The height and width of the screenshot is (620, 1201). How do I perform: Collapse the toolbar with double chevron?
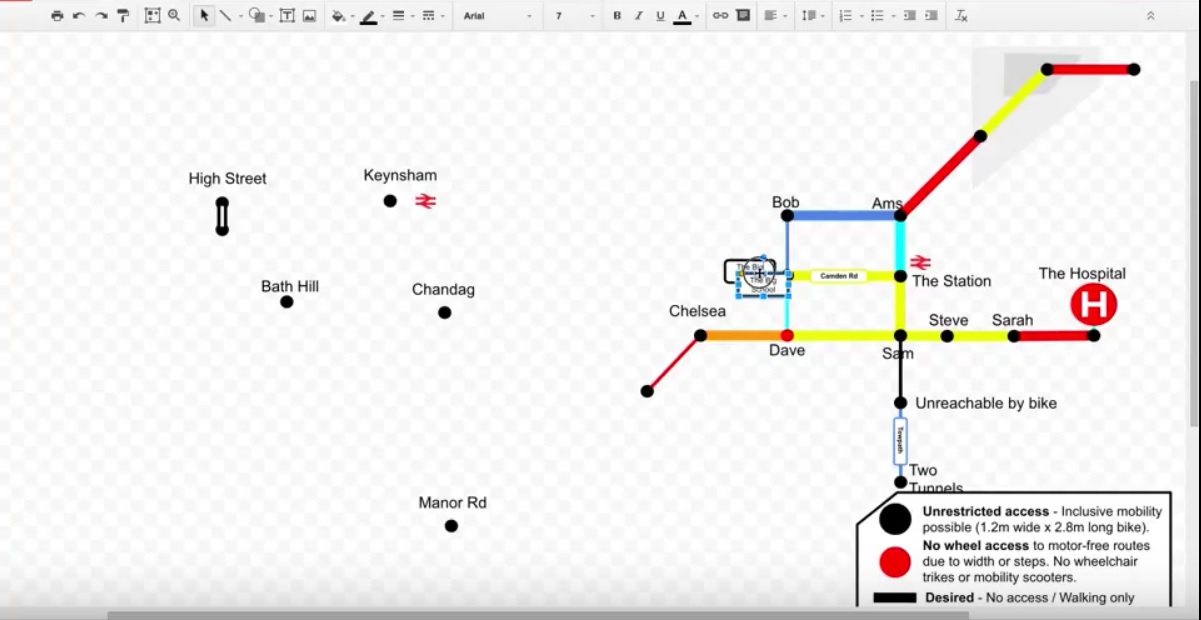tap(1150, 16)
